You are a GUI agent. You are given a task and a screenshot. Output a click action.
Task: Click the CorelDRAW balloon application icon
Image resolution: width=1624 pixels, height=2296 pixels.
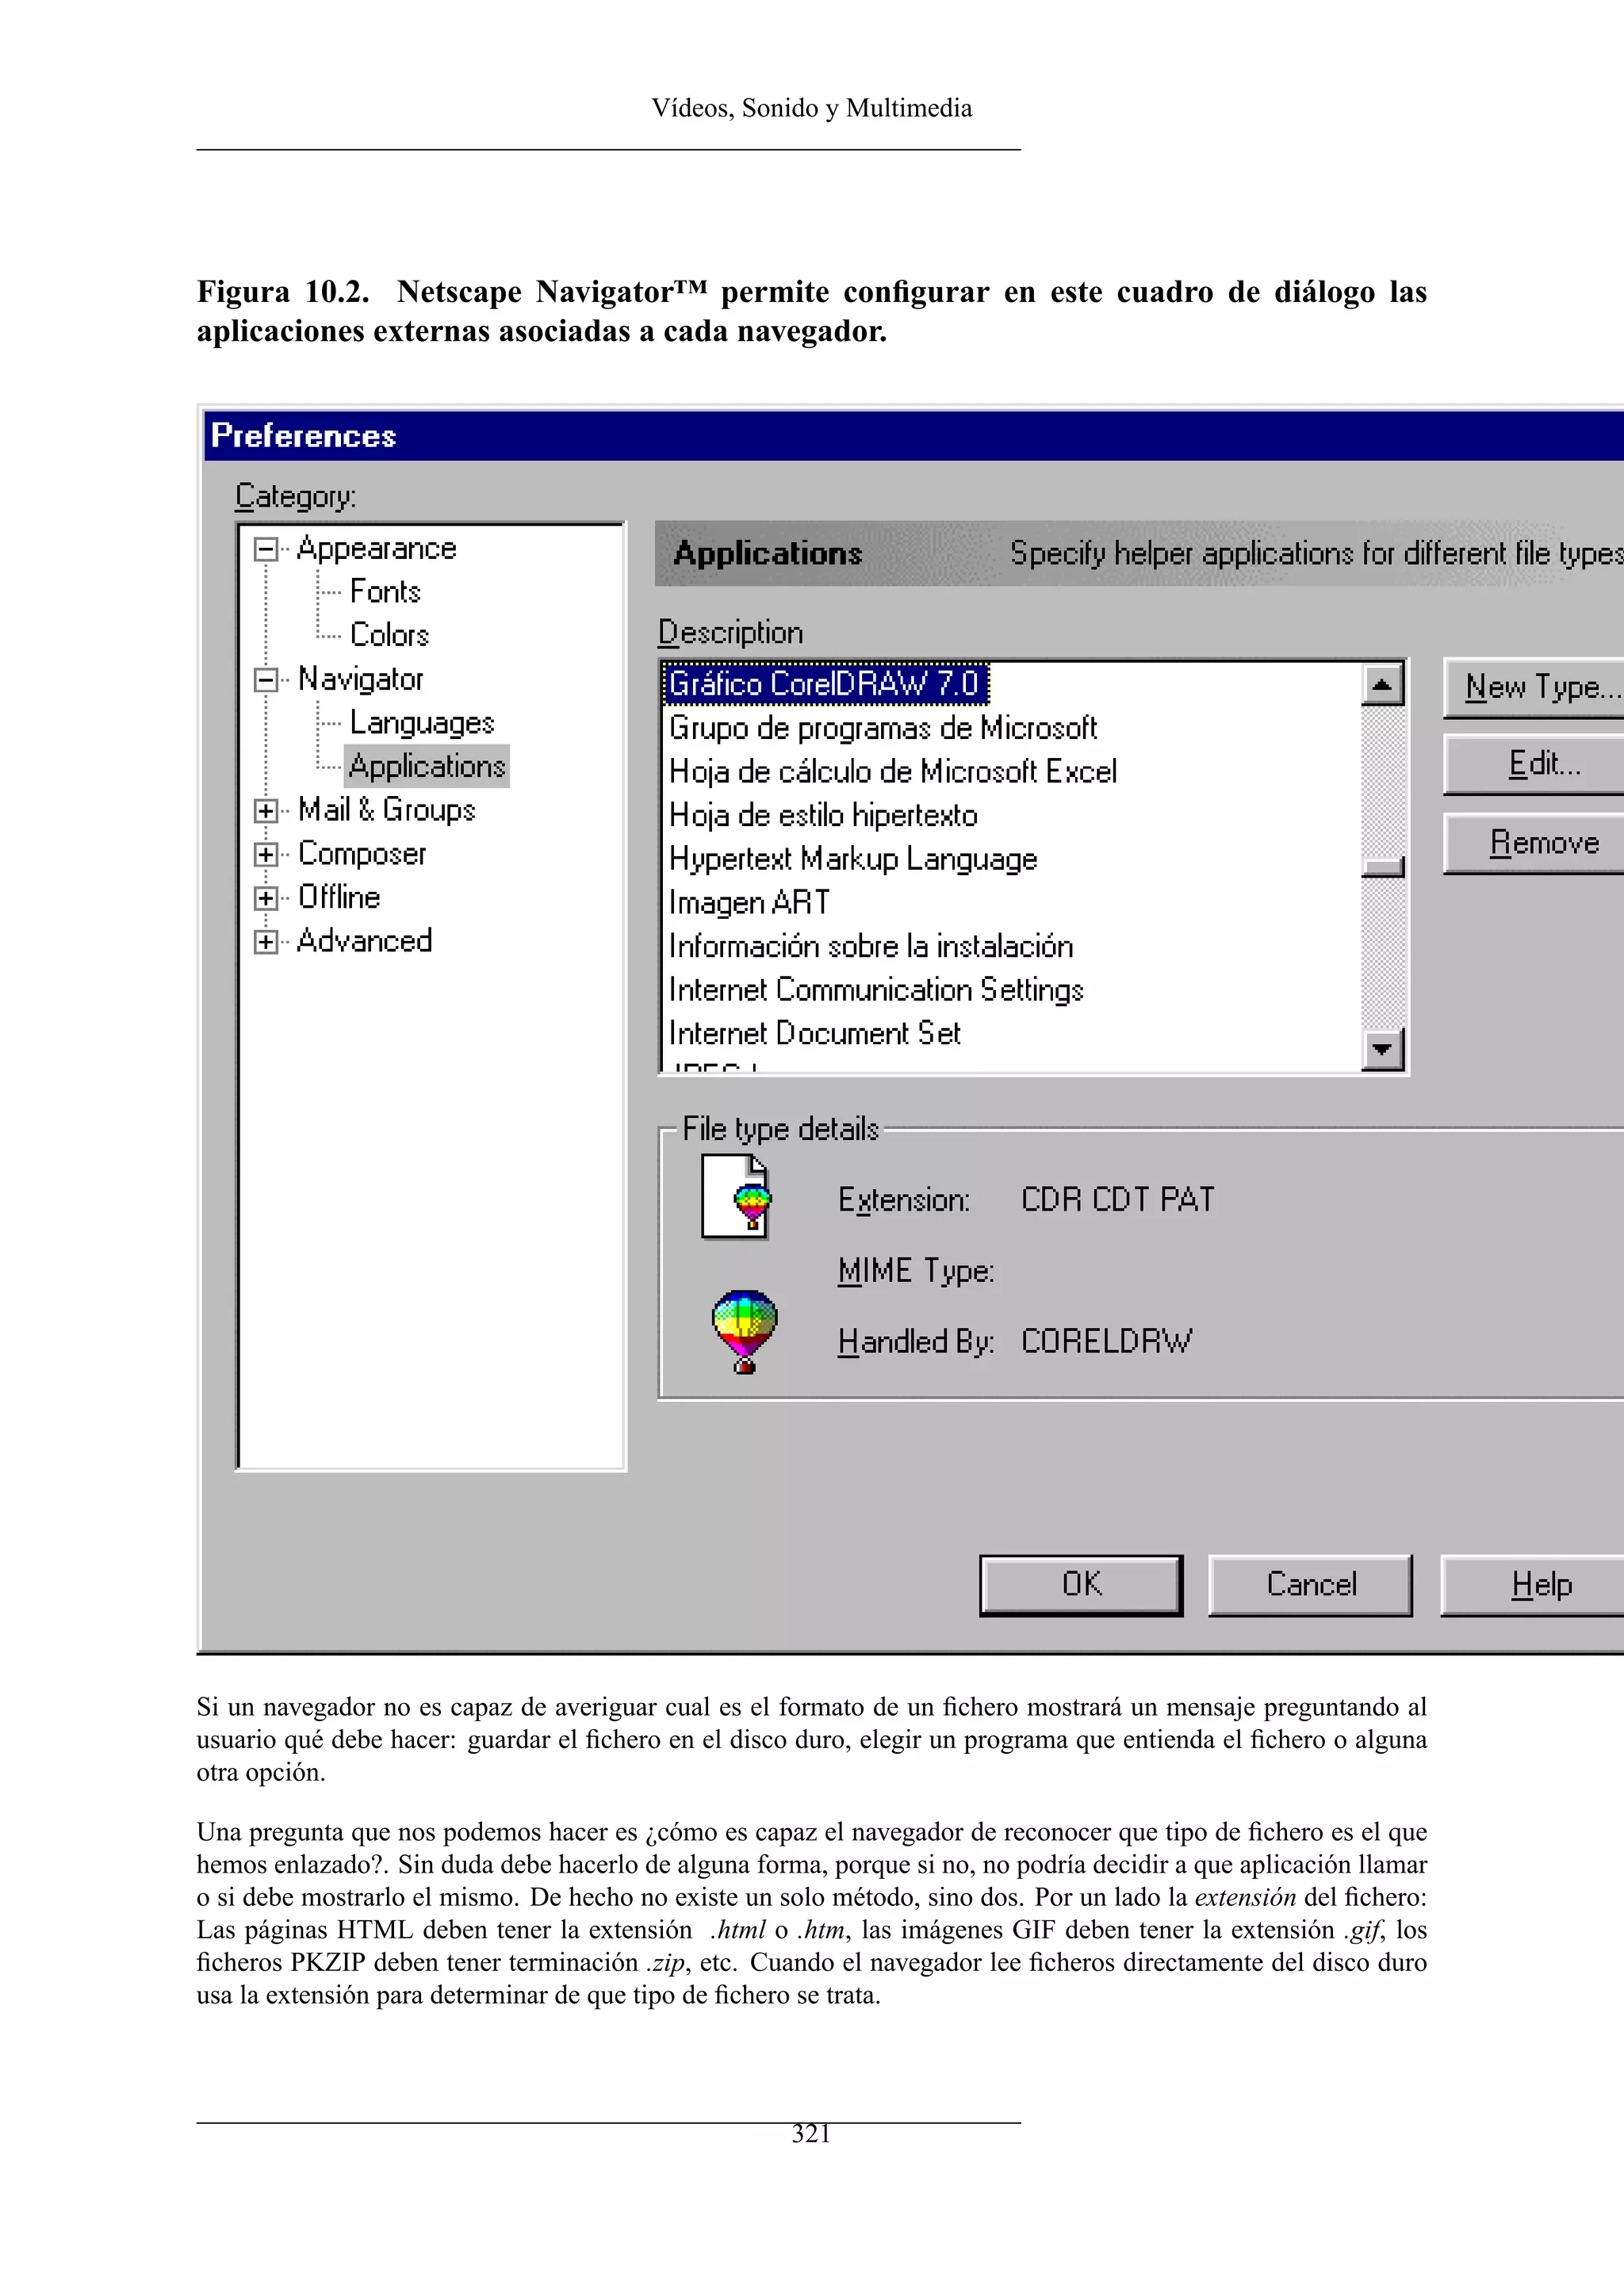point(744,1331)
